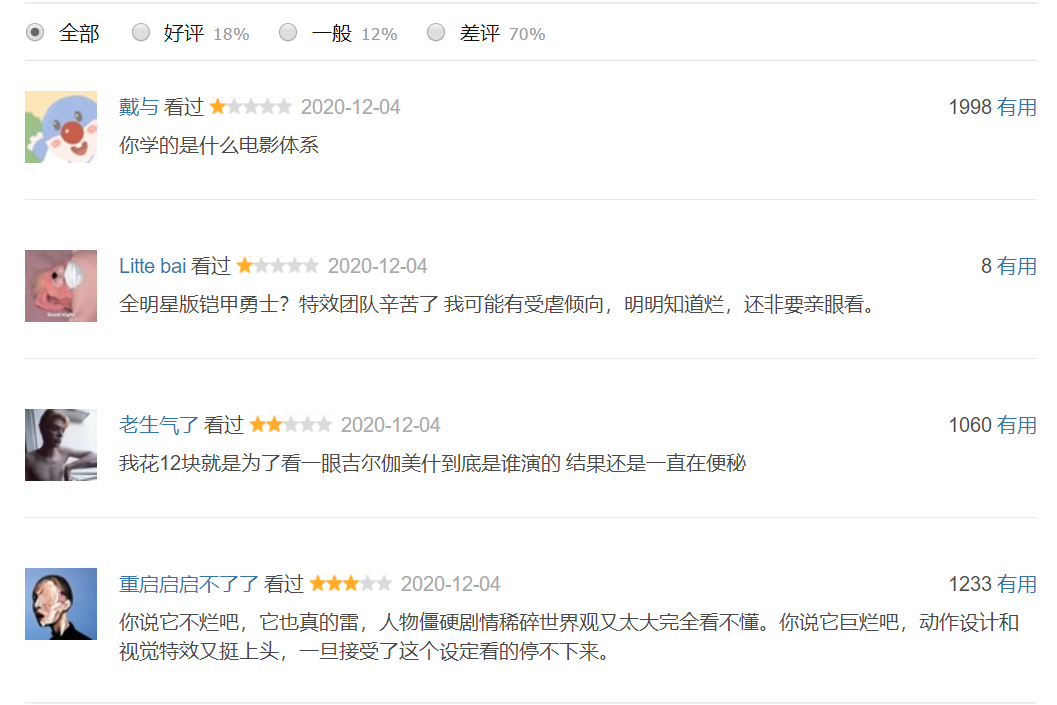Image resolution: width=1057 pixels, height=705 pixels.
Task: Mark 老生气了's review as 有用
Action: (1017, 425)
